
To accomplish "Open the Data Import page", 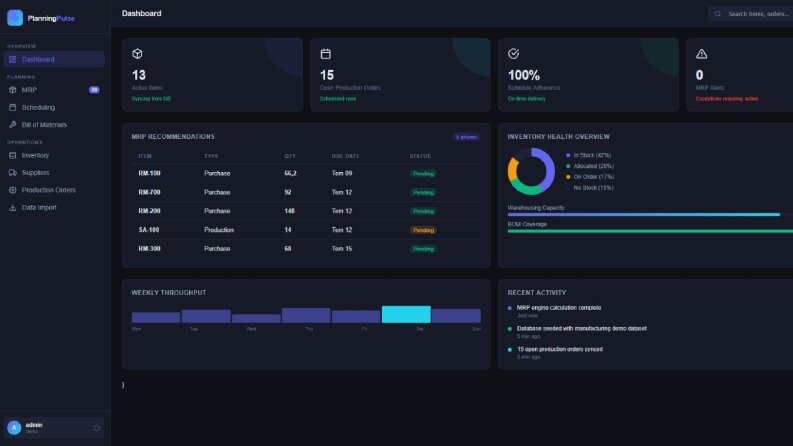I will pyautogui.click(x=54, y=207).
